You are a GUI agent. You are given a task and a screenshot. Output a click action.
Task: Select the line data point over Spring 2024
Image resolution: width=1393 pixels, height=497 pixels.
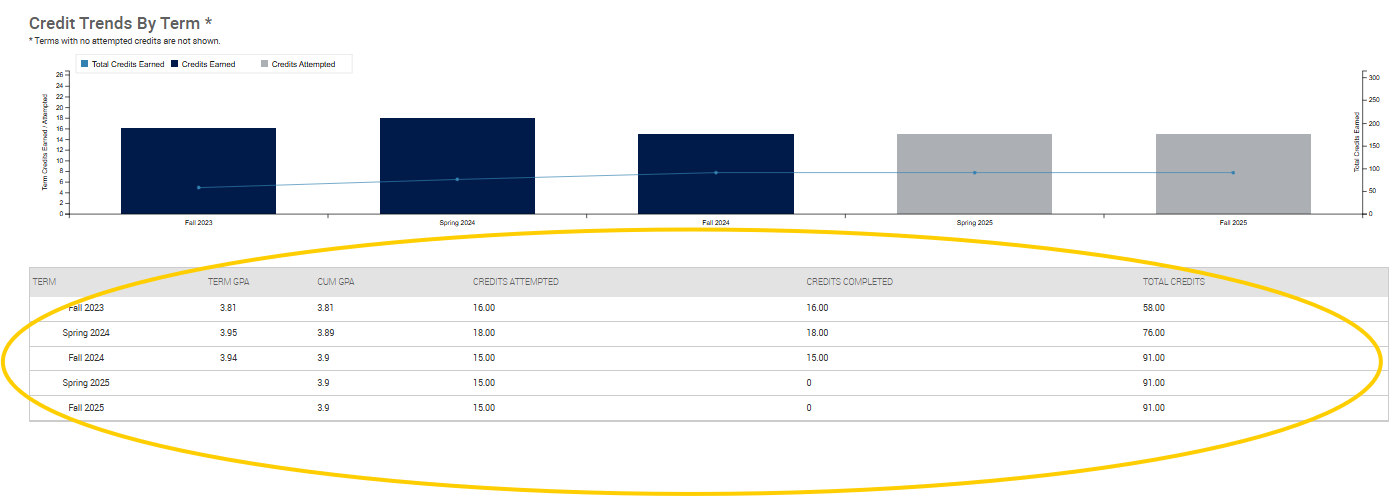pos(457,179)
